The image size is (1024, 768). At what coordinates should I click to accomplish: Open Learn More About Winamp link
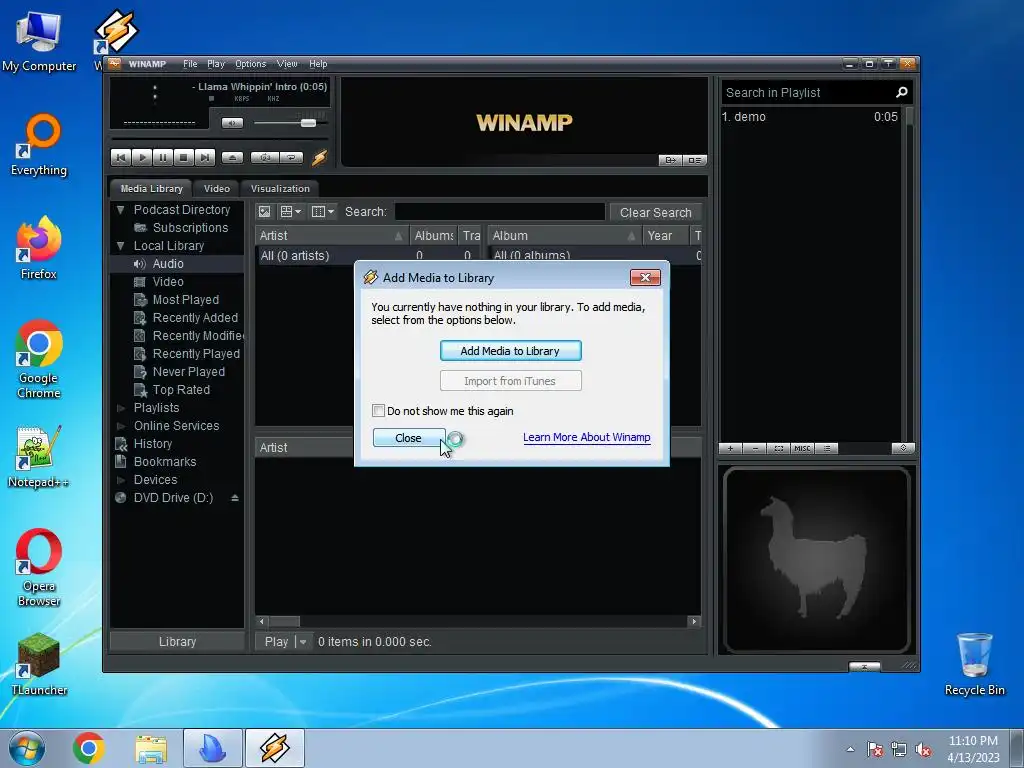pyautogui.click(x=586, y=438)
